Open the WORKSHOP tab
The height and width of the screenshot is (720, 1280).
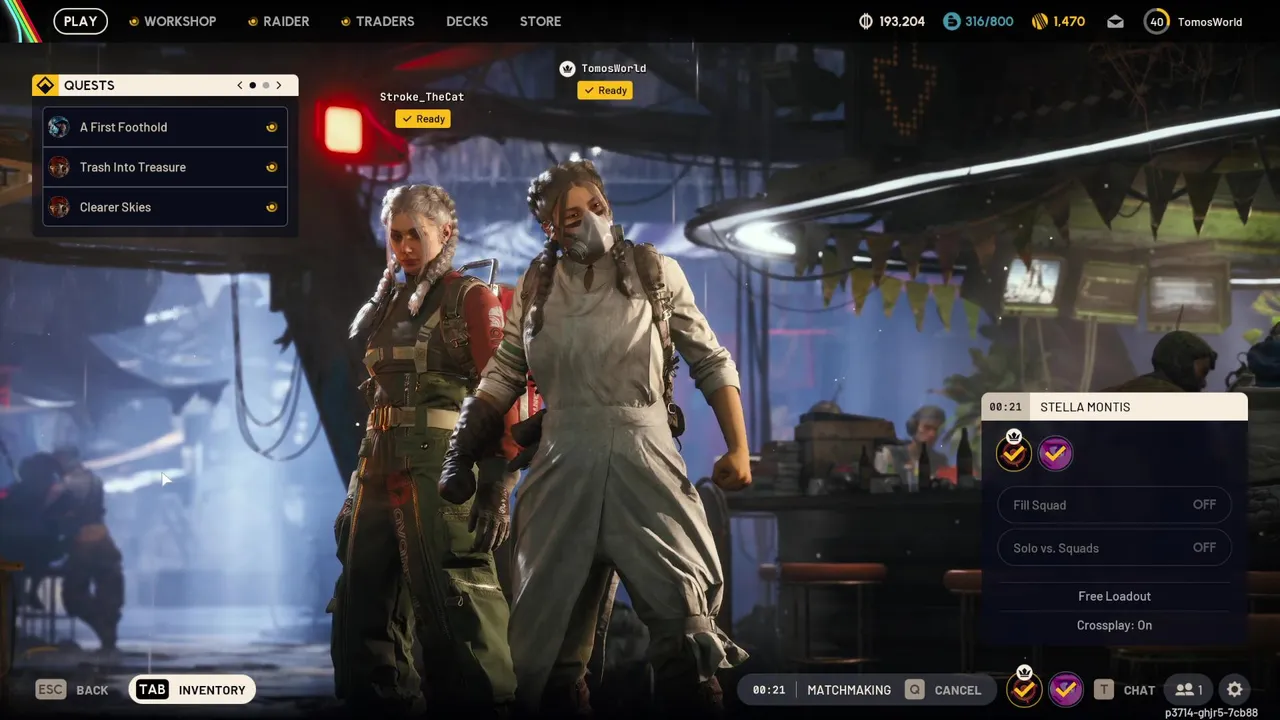172,21
